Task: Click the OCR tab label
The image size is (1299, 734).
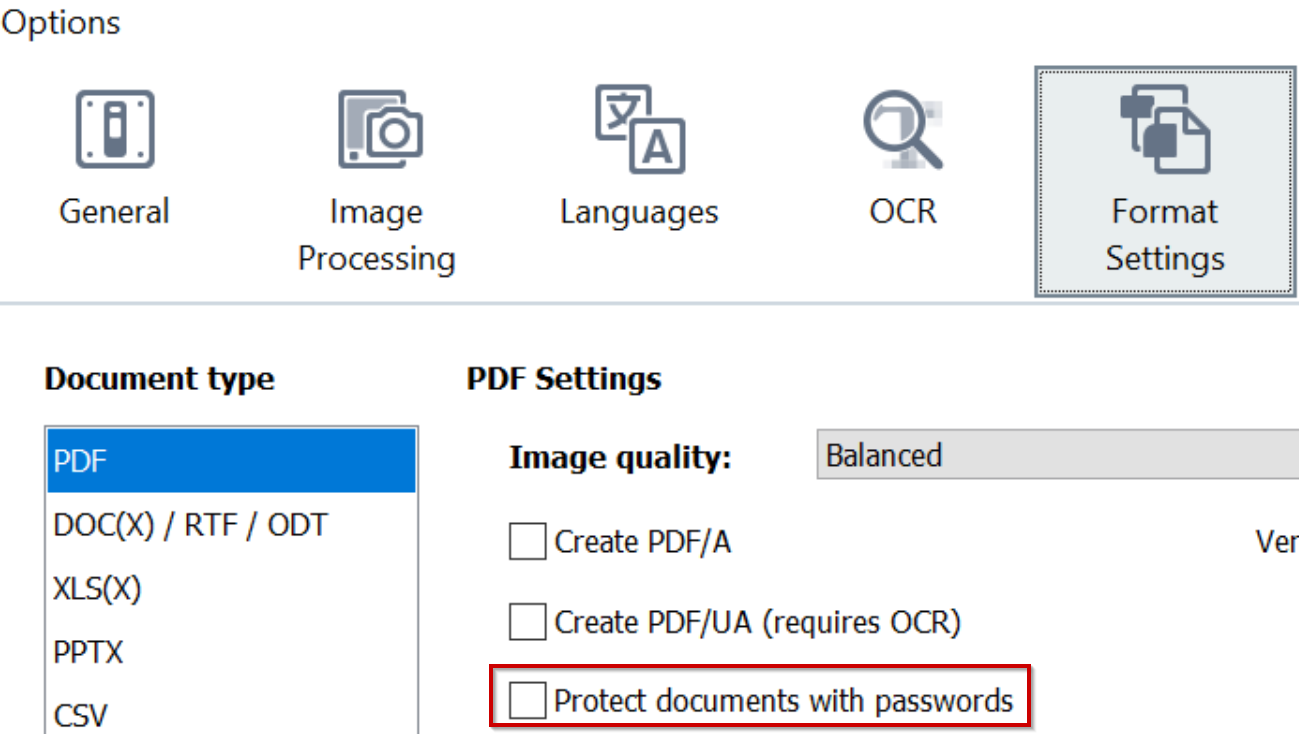Action: (903, 212)
